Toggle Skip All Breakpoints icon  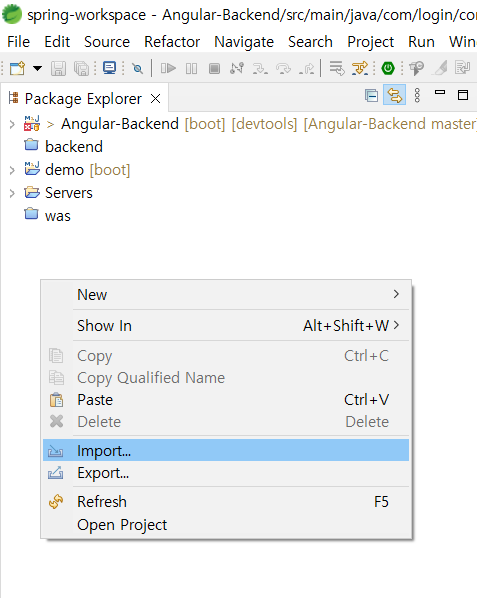(137, 69)
